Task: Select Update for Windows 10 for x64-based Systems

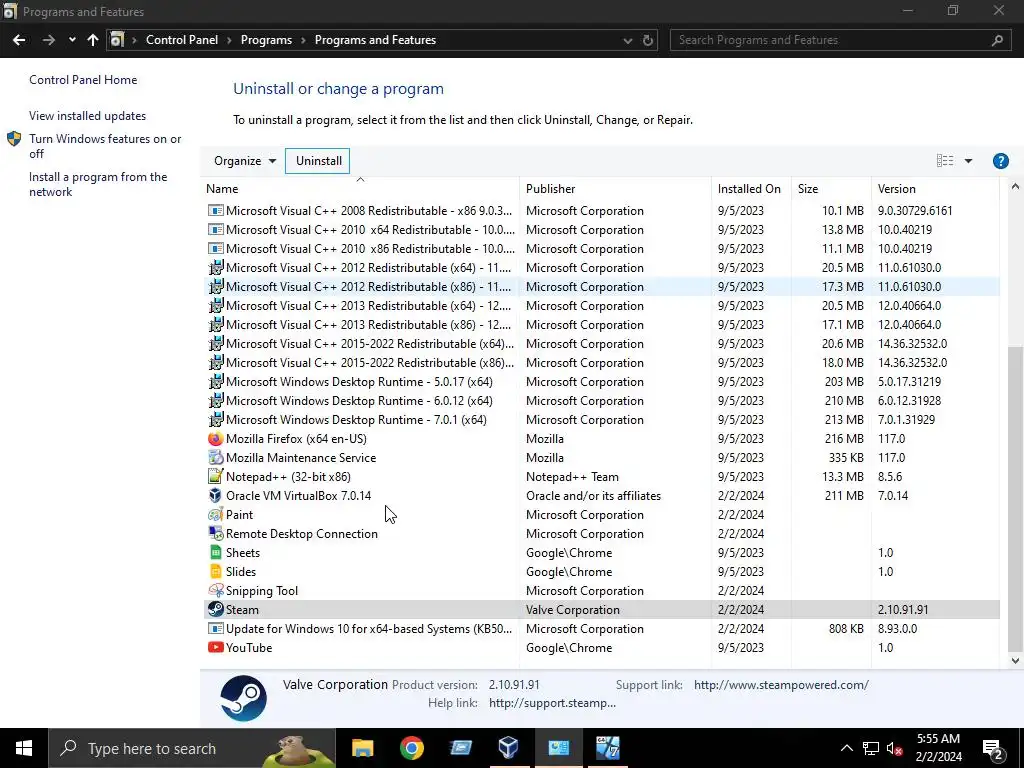Action: 601,629
